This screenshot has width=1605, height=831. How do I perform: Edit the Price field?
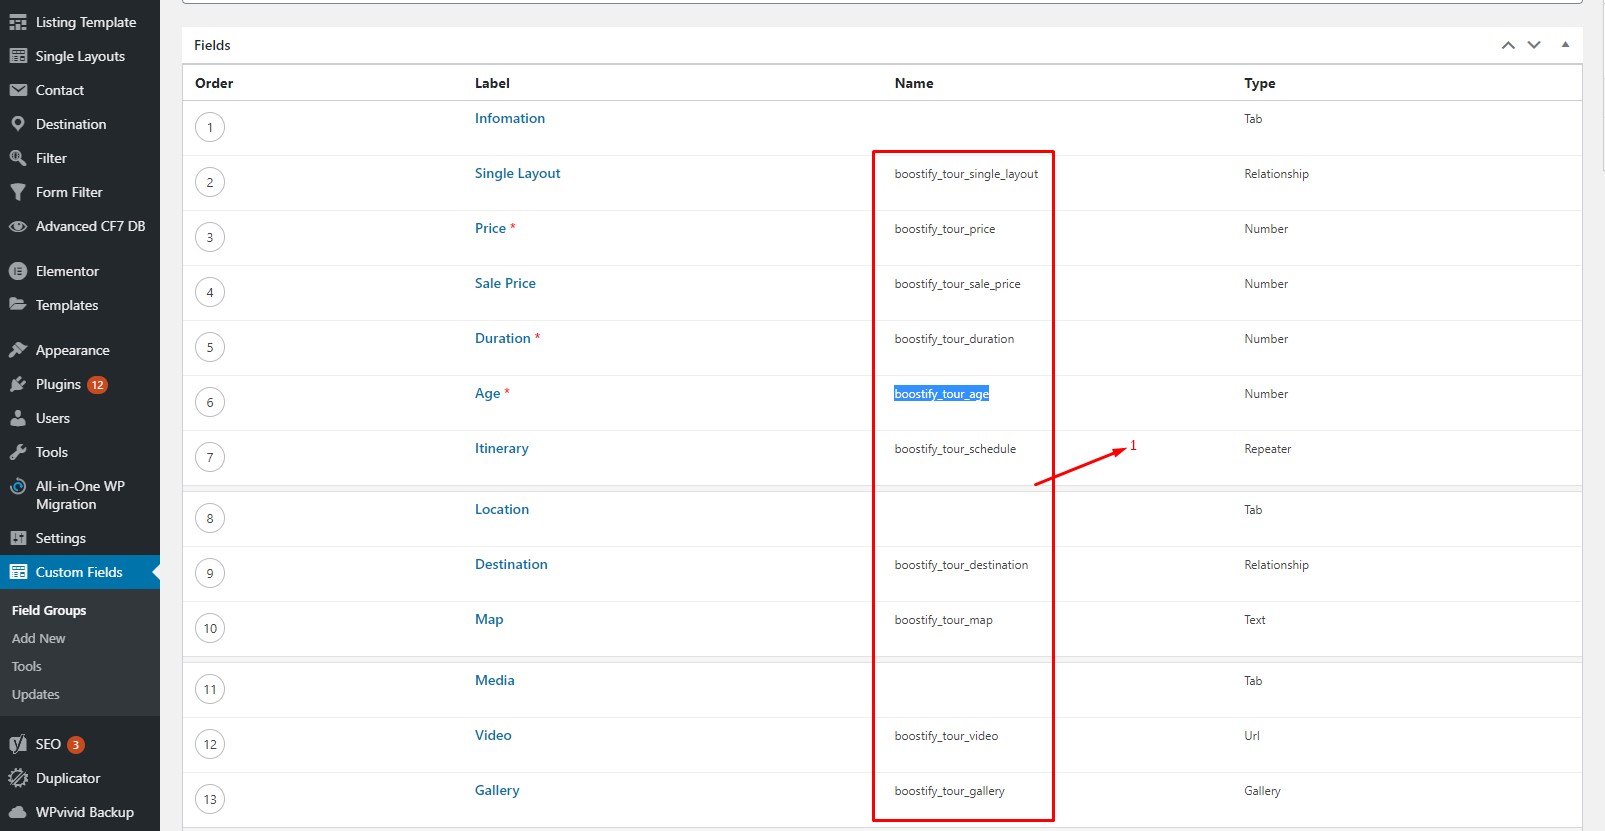coord(491,228)
